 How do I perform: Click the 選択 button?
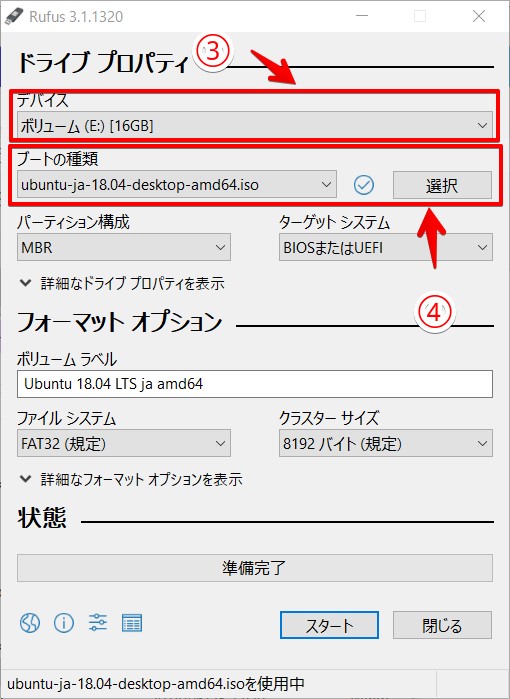pyautogui.click(x=442, y=185)
